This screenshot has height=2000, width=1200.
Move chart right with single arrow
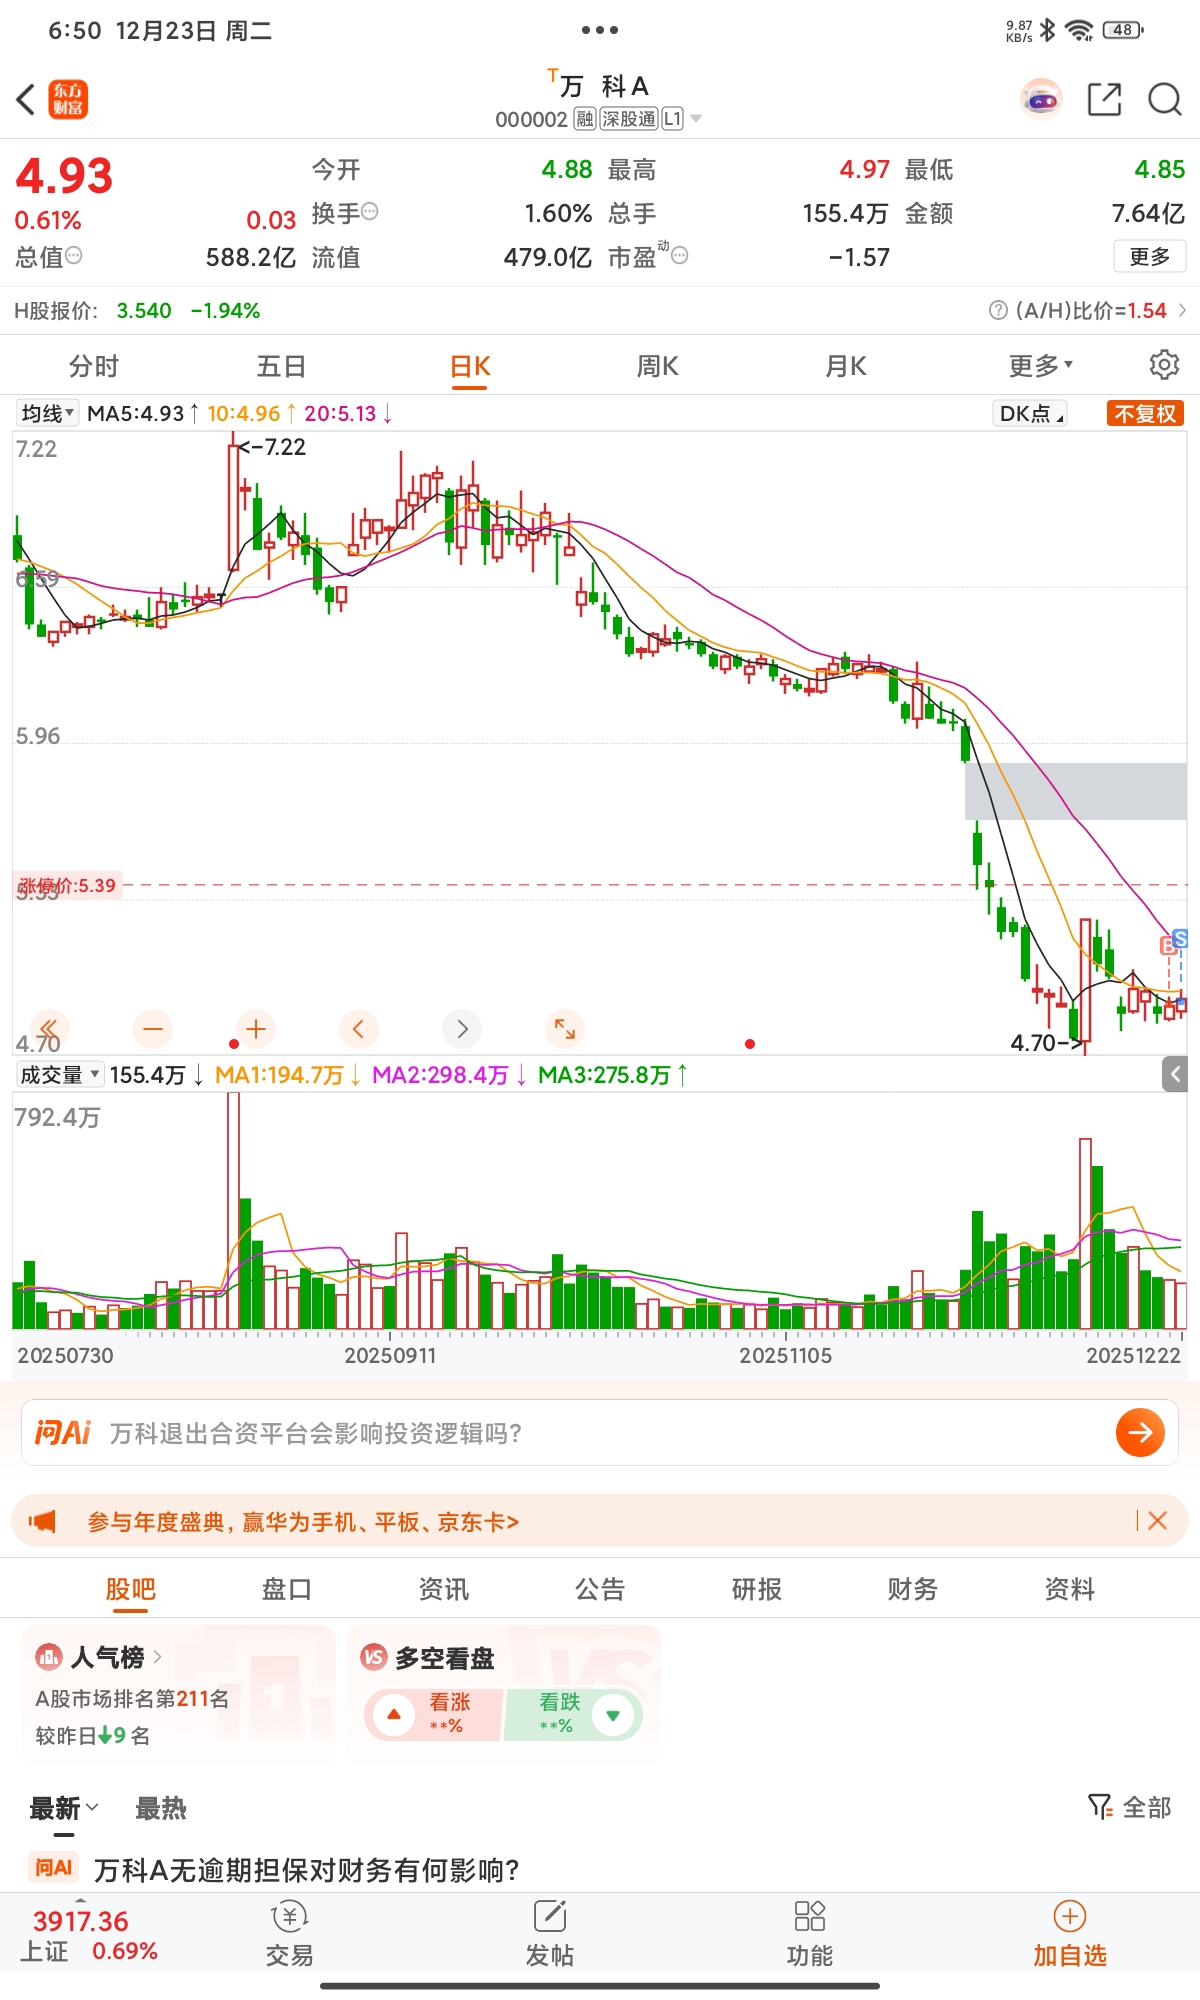[462, 1028]
